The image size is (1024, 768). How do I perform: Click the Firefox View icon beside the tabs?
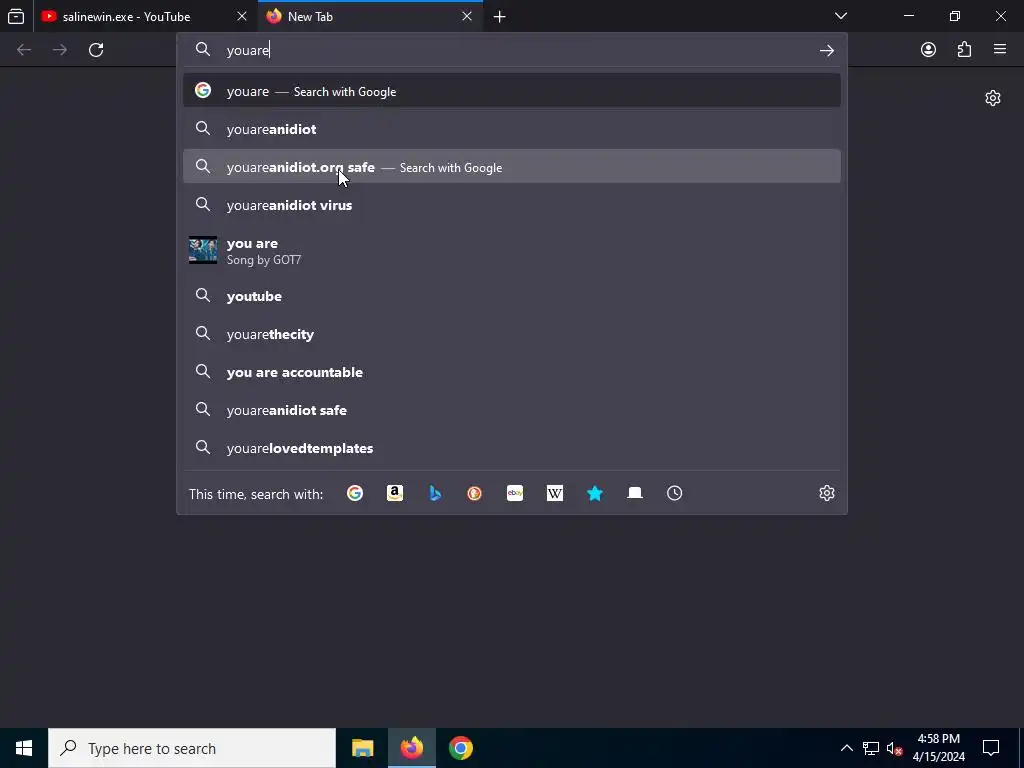tap(16, 16)
